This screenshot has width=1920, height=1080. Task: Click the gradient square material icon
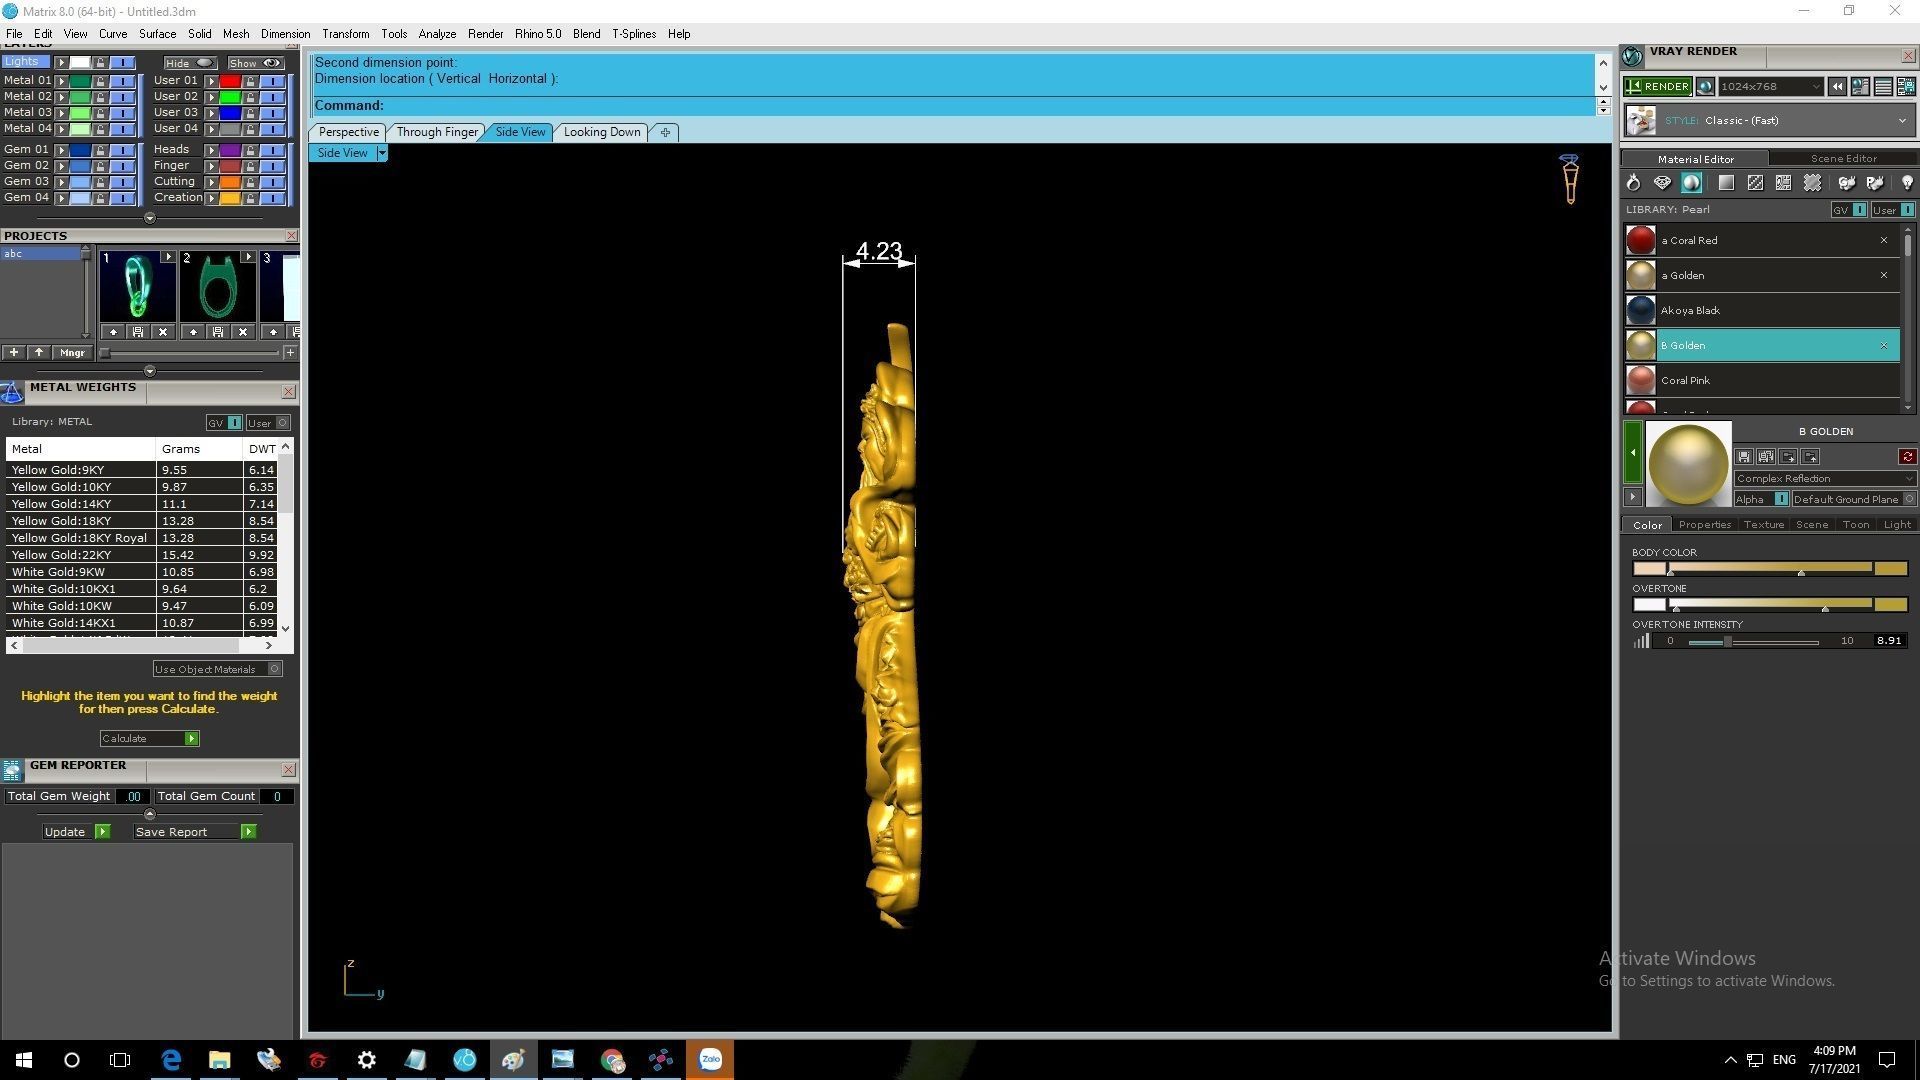[x=1726, y=183]
